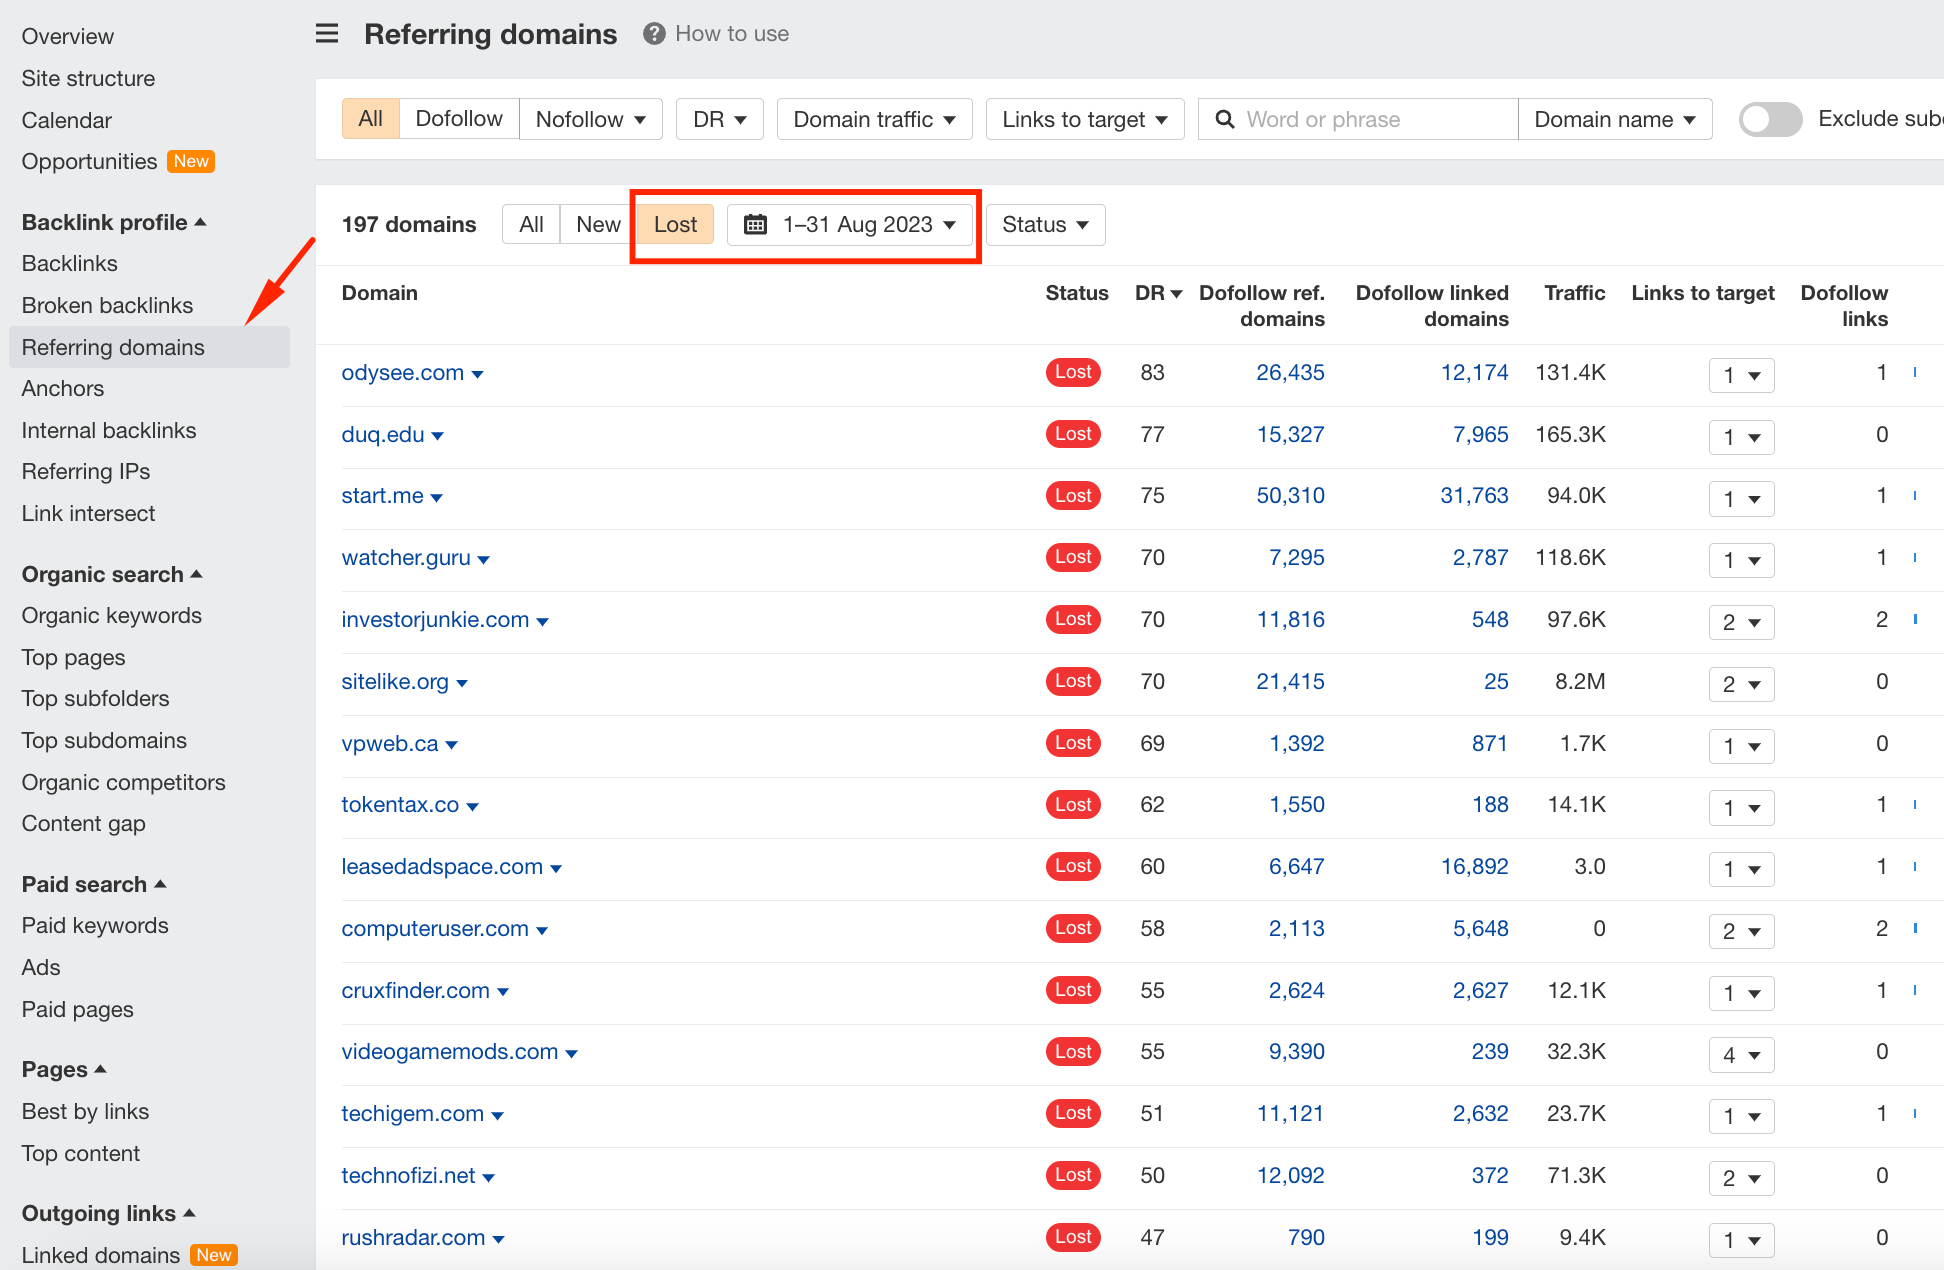
Task: Open the Status filter dropdown
Action: tap(1044, 224)
